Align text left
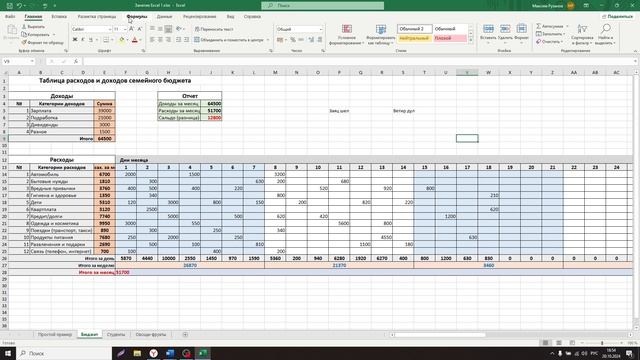Viewport: 640px width, 360px height. click(x=152, y=40)
